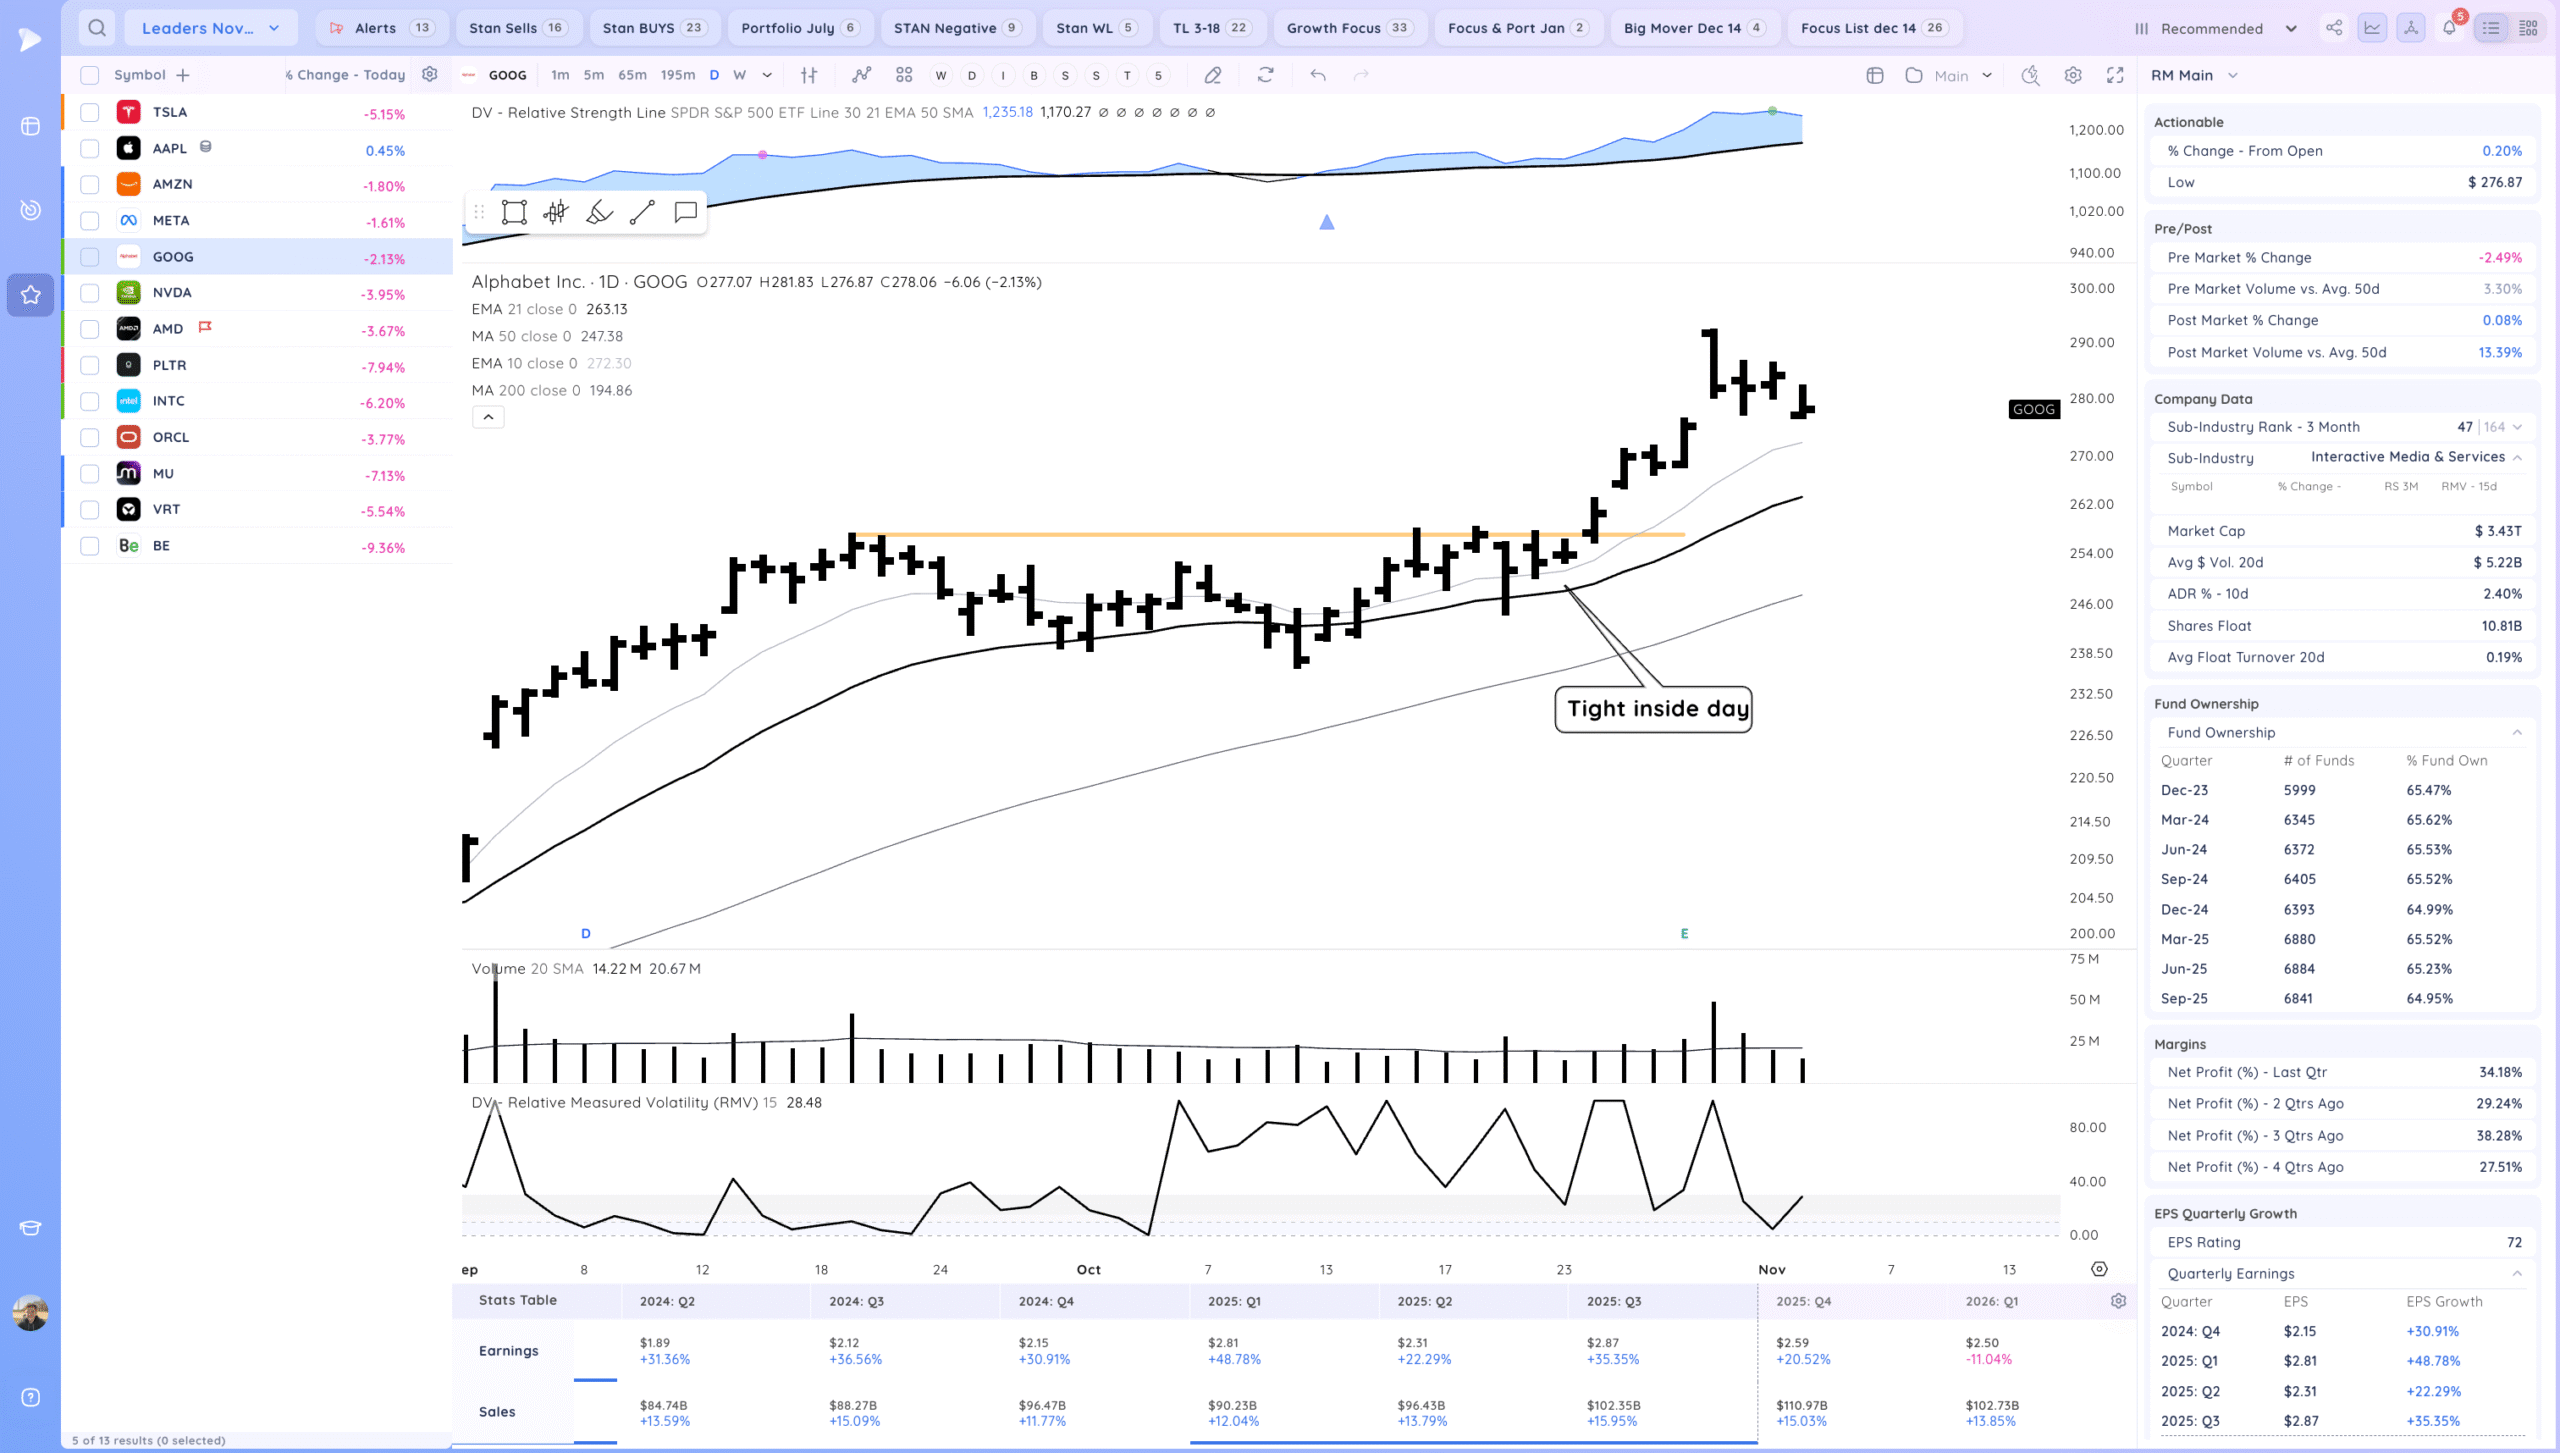The image size is (2560, 1453).
Task: Open chart settings gear icon
Action: [x=2073, y=75]
